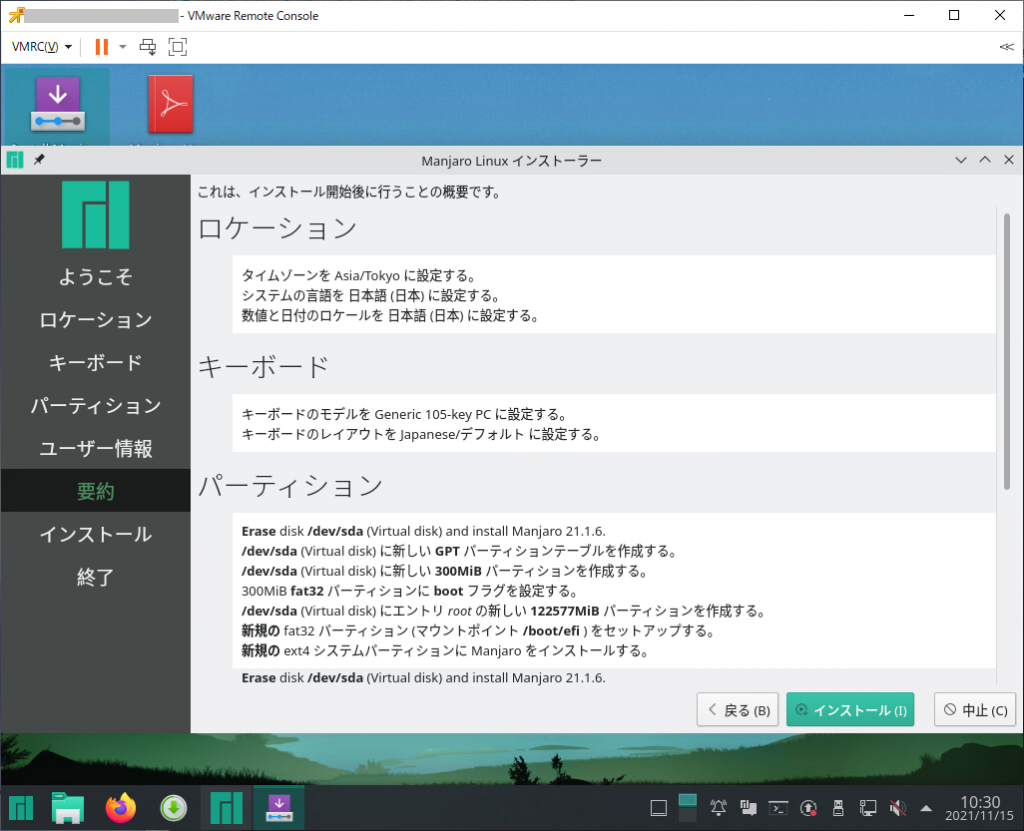
Task: Switch to the second virtual desktop in pager
Action: (x=688, y=816)
